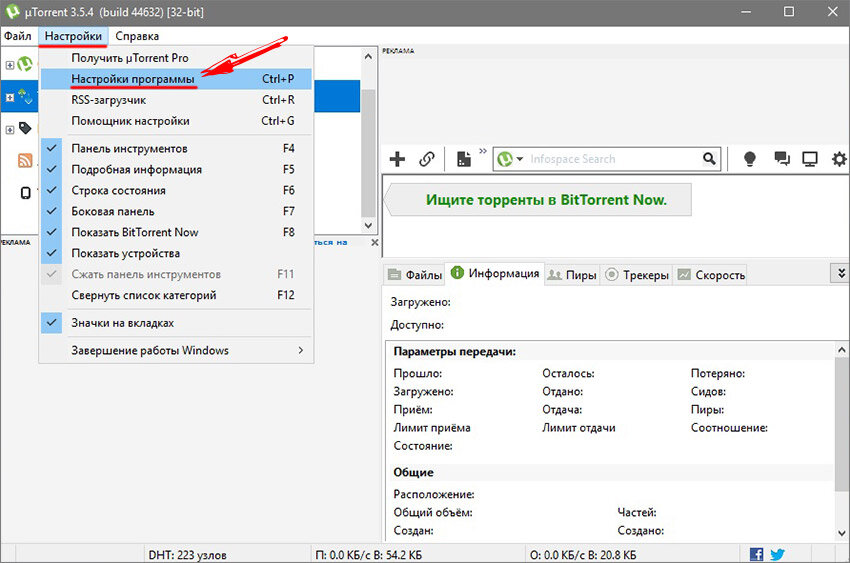Switch to the Информация tab
The image size is (850, 563).
[x=494, y=273]
